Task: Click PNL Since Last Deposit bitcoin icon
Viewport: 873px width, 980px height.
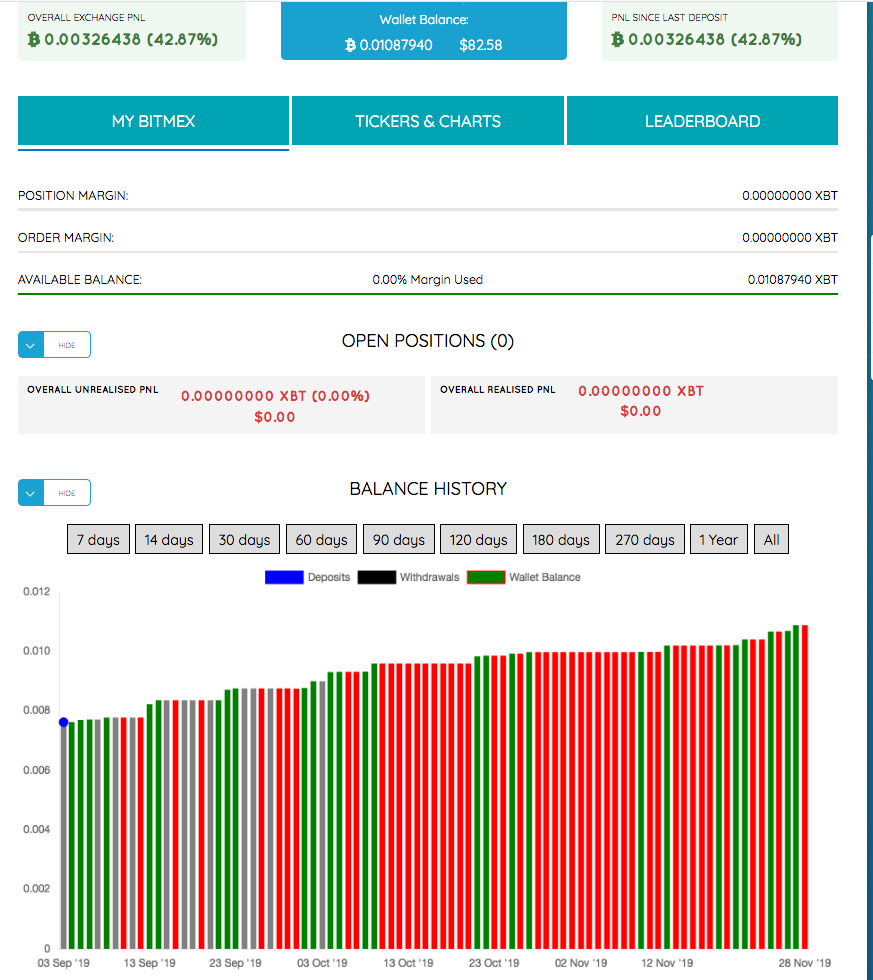Action: tap(617, 39)
